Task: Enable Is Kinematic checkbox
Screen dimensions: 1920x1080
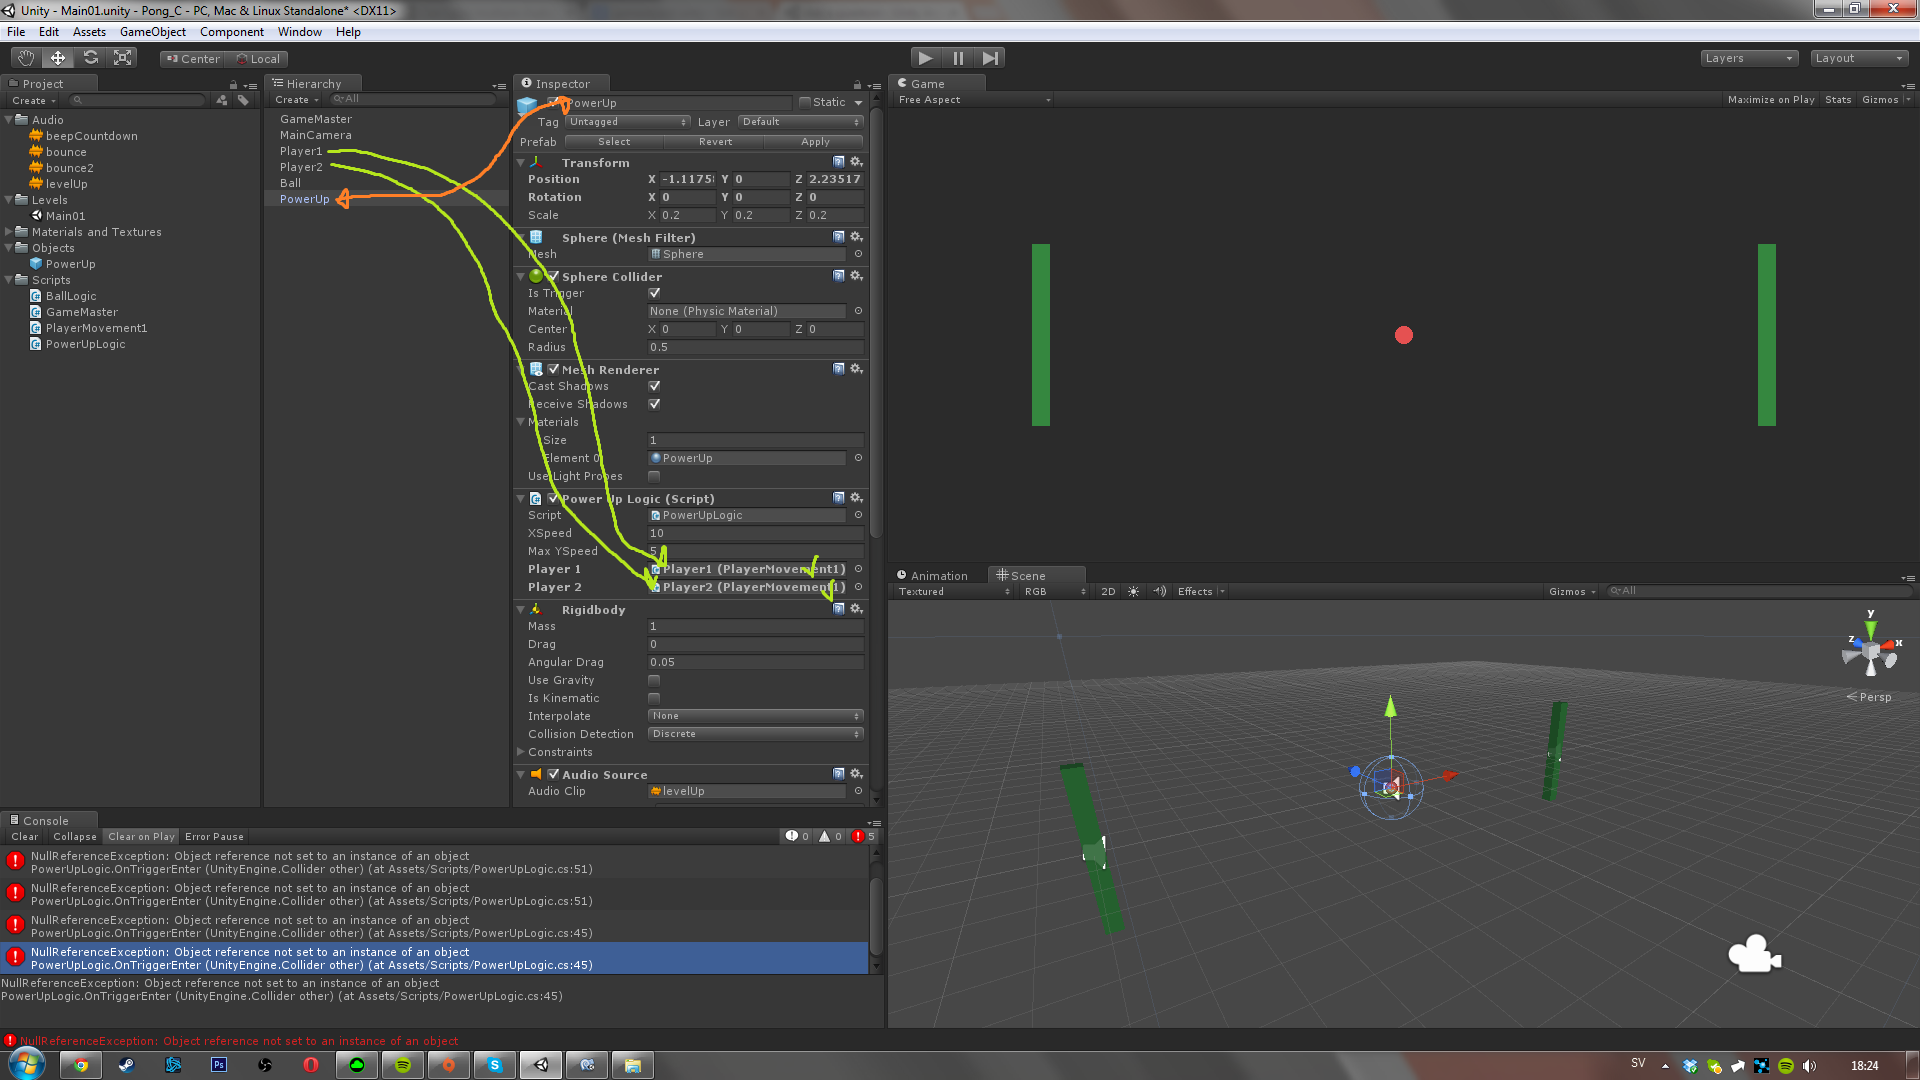Action: pos(654,698)
